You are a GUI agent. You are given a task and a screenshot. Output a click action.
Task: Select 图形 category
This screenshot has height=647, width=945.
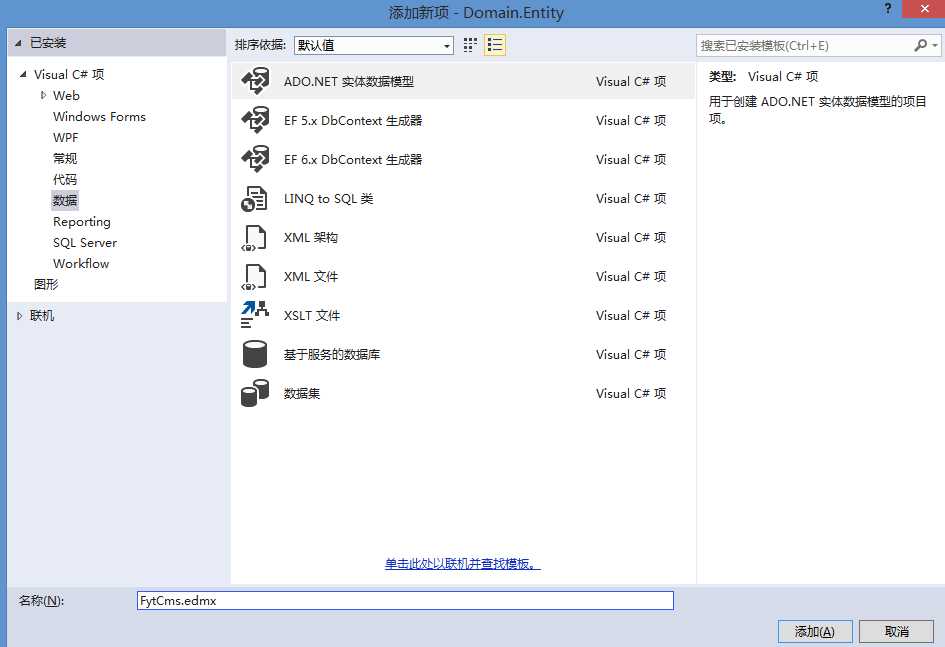click(46, 284)
